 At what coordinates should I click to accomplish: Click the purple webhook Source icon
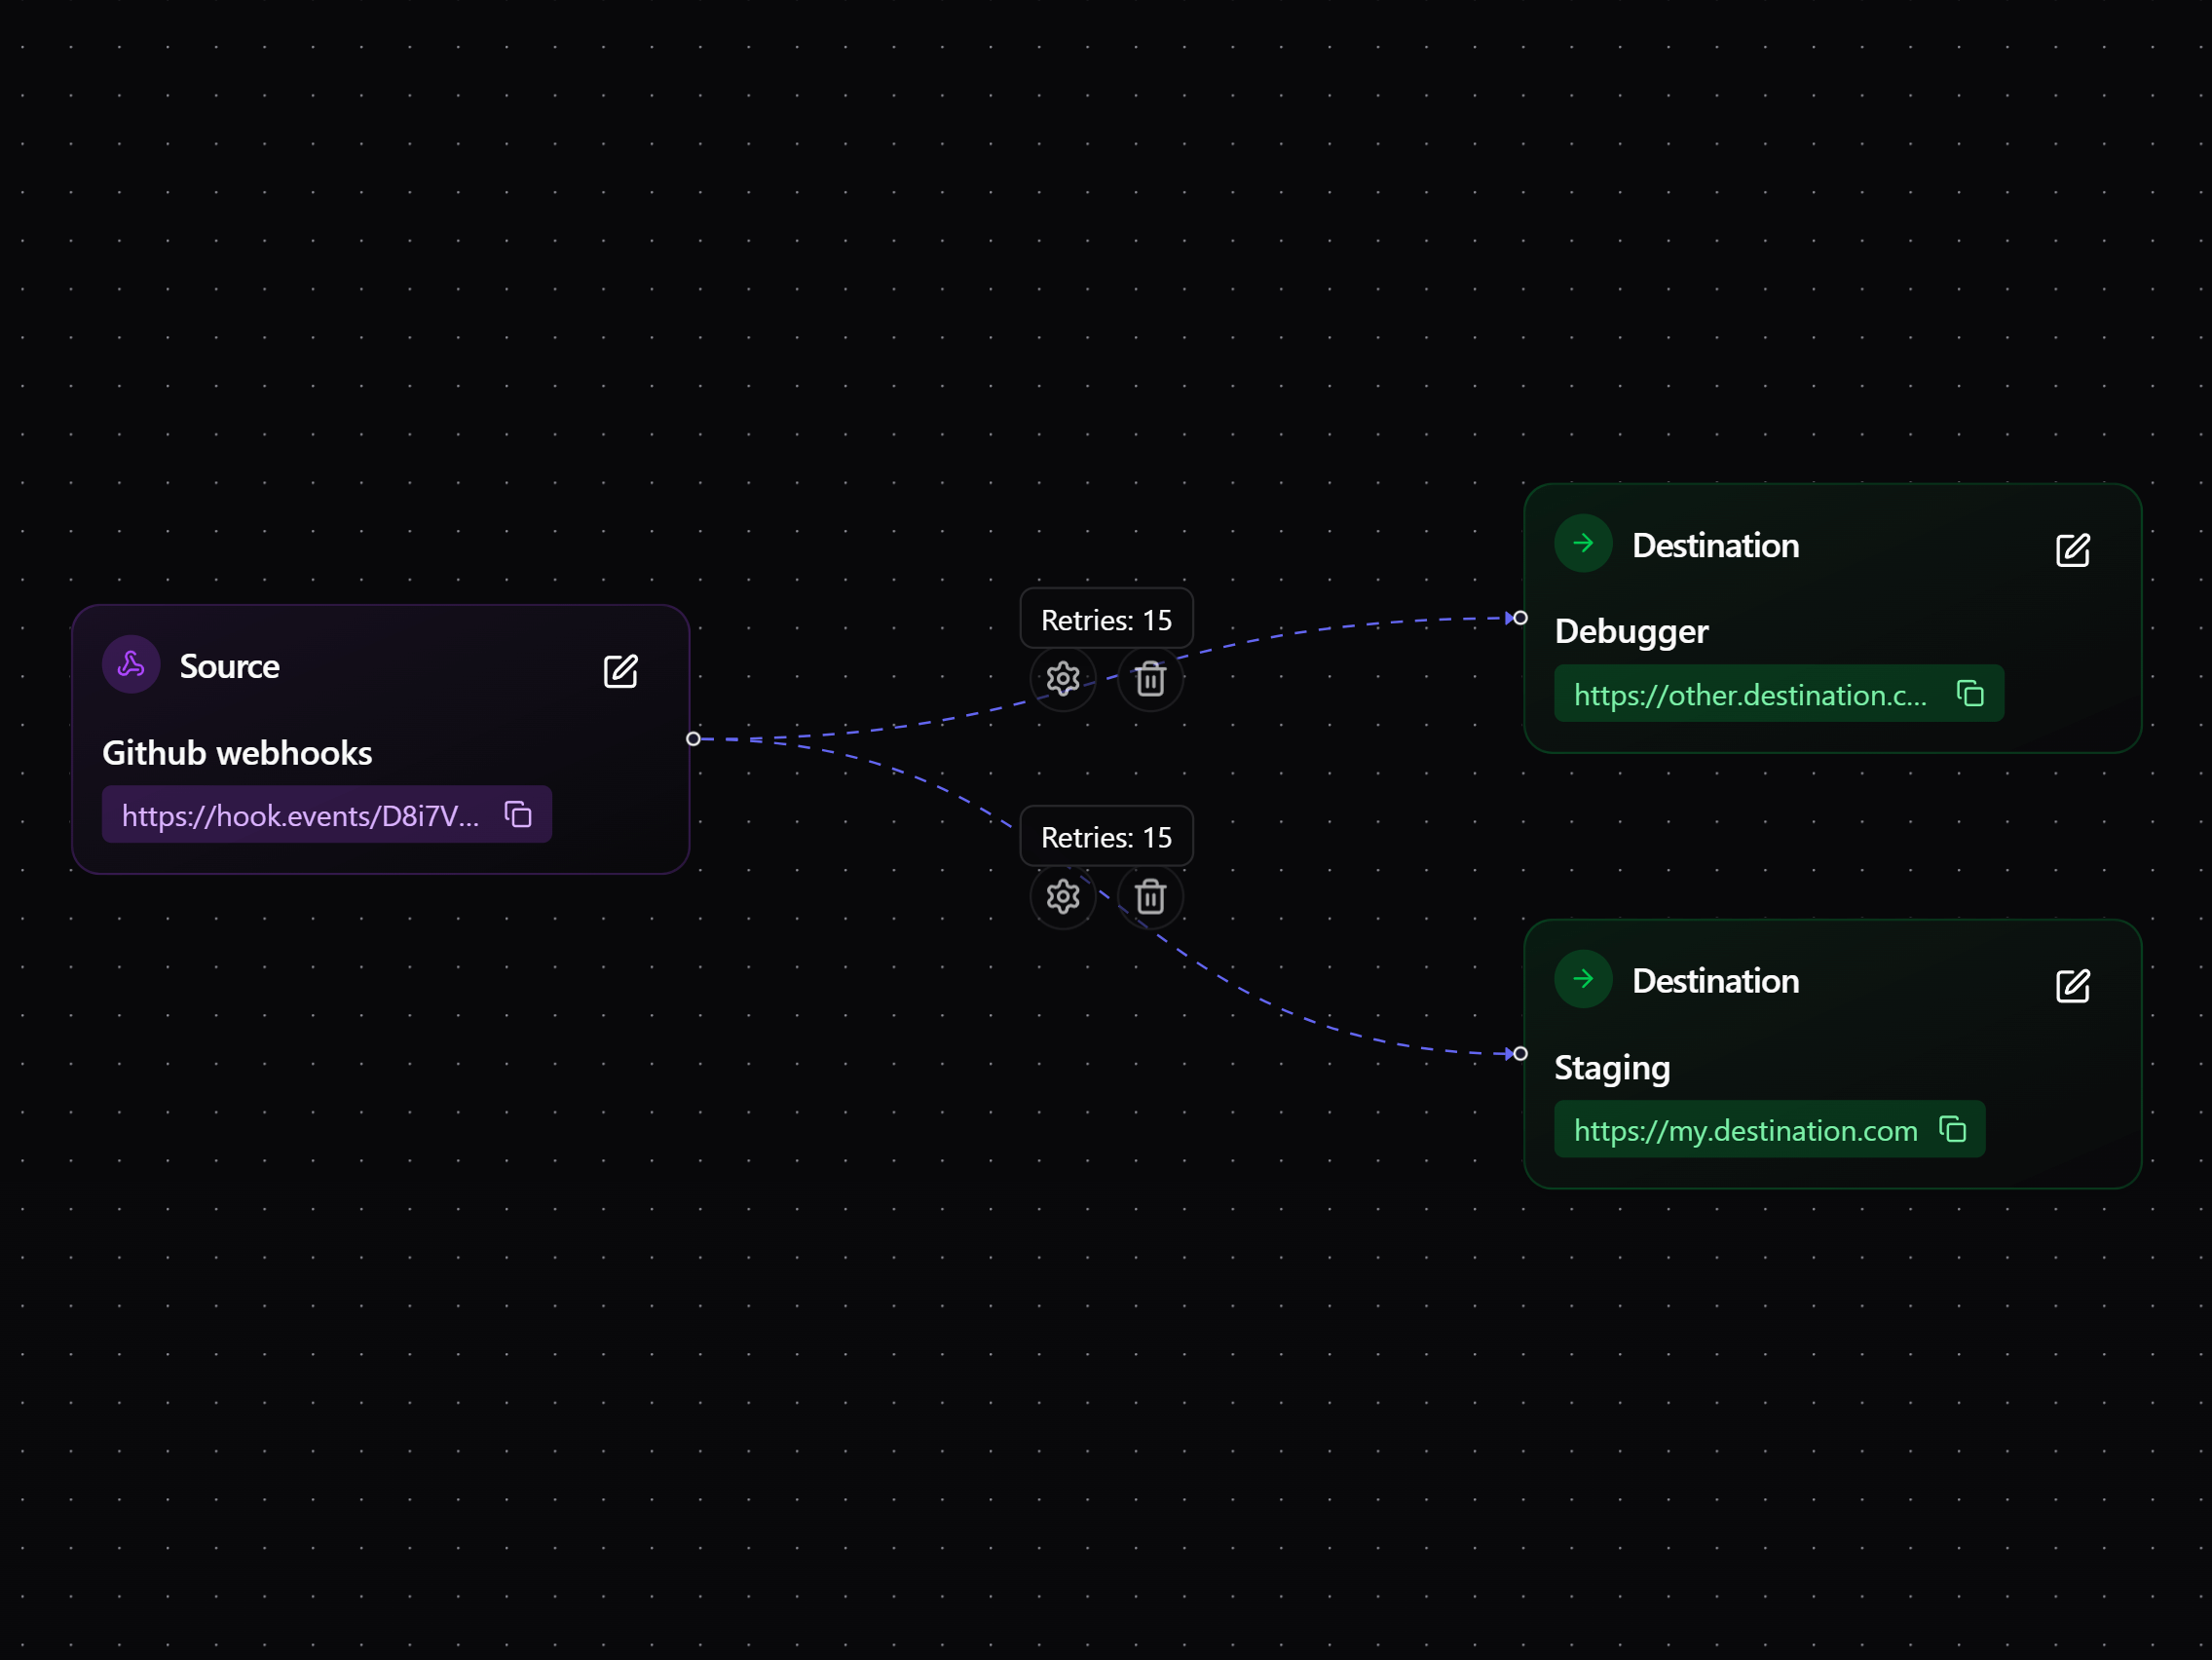[131, 664]
